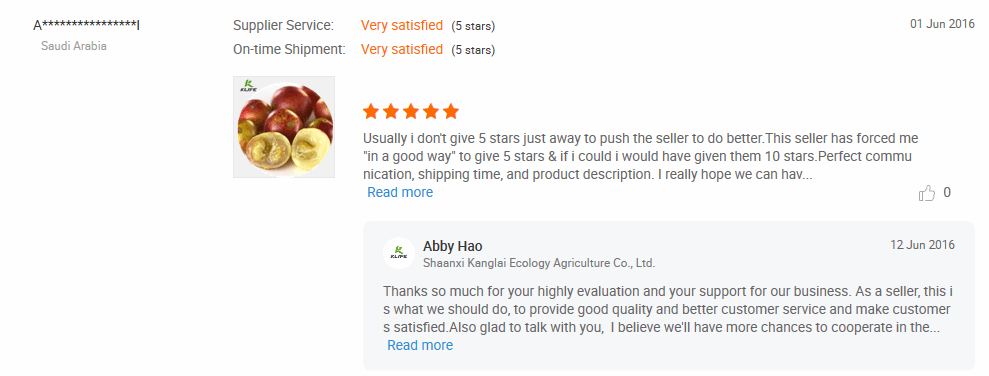Click Abby Hao's round KLIFE avatar
Screen dimensions: 989x376
(399, 253)
